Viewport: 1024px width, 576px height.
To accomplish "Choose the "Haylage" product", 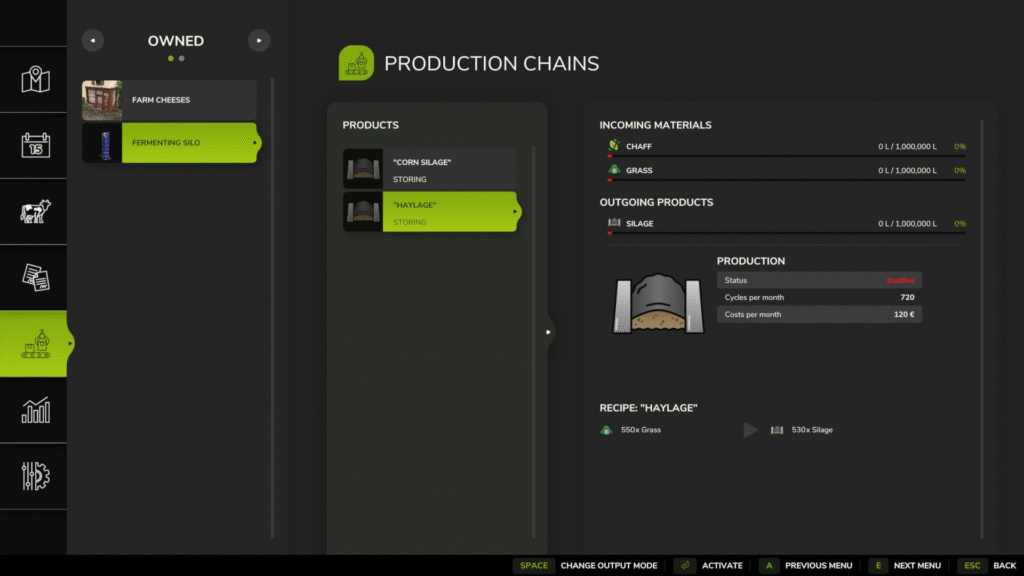I will tap(430, 212).
